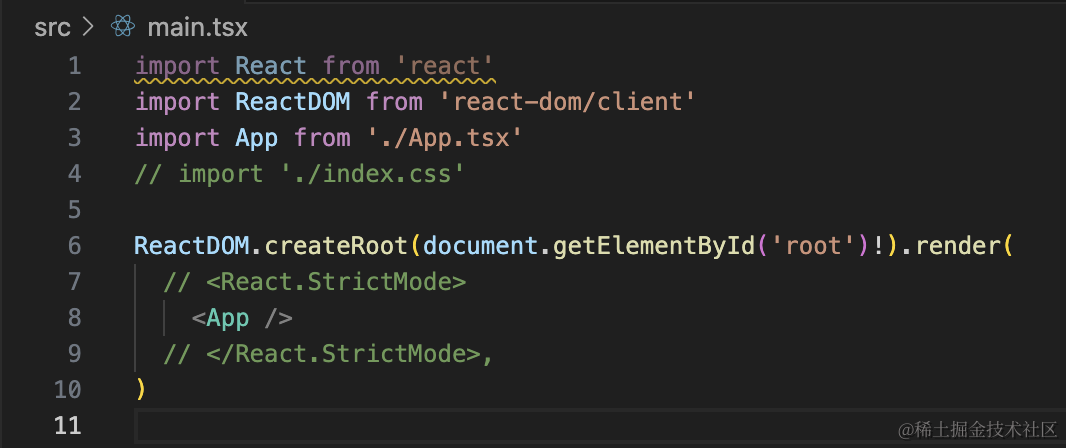Open the src breadcrumb folder
Screen dimensions: 1066x448
click(x=53, y=28)
